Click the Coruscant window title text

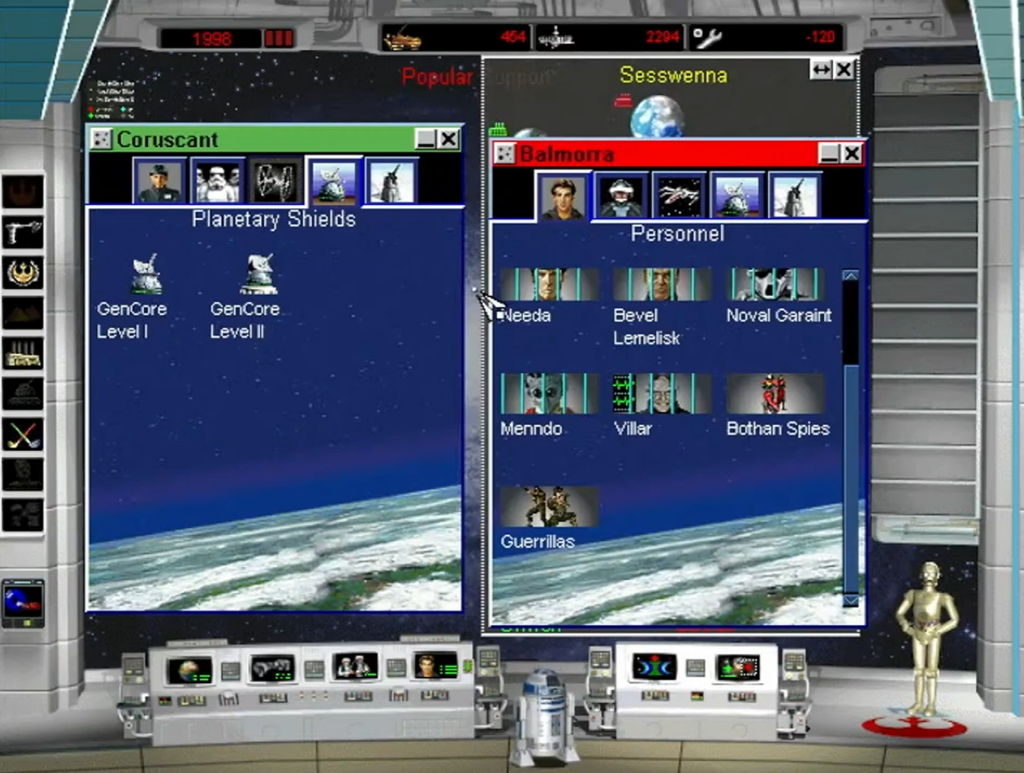pyautogui.click(x=167, y=139)
